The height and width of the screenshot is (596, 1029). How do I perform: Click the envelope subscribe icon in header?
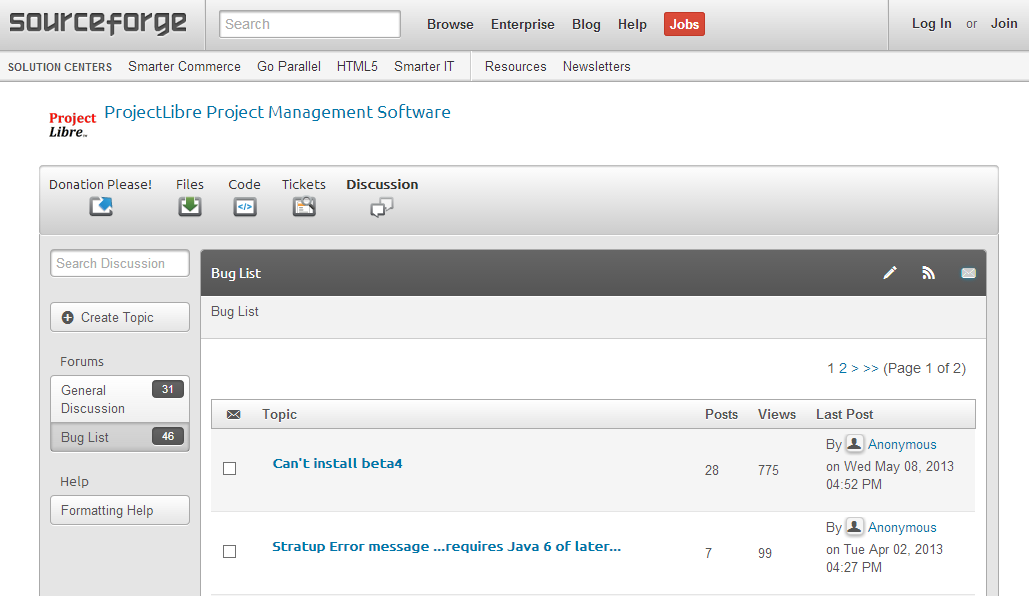(x=968, y=273)
